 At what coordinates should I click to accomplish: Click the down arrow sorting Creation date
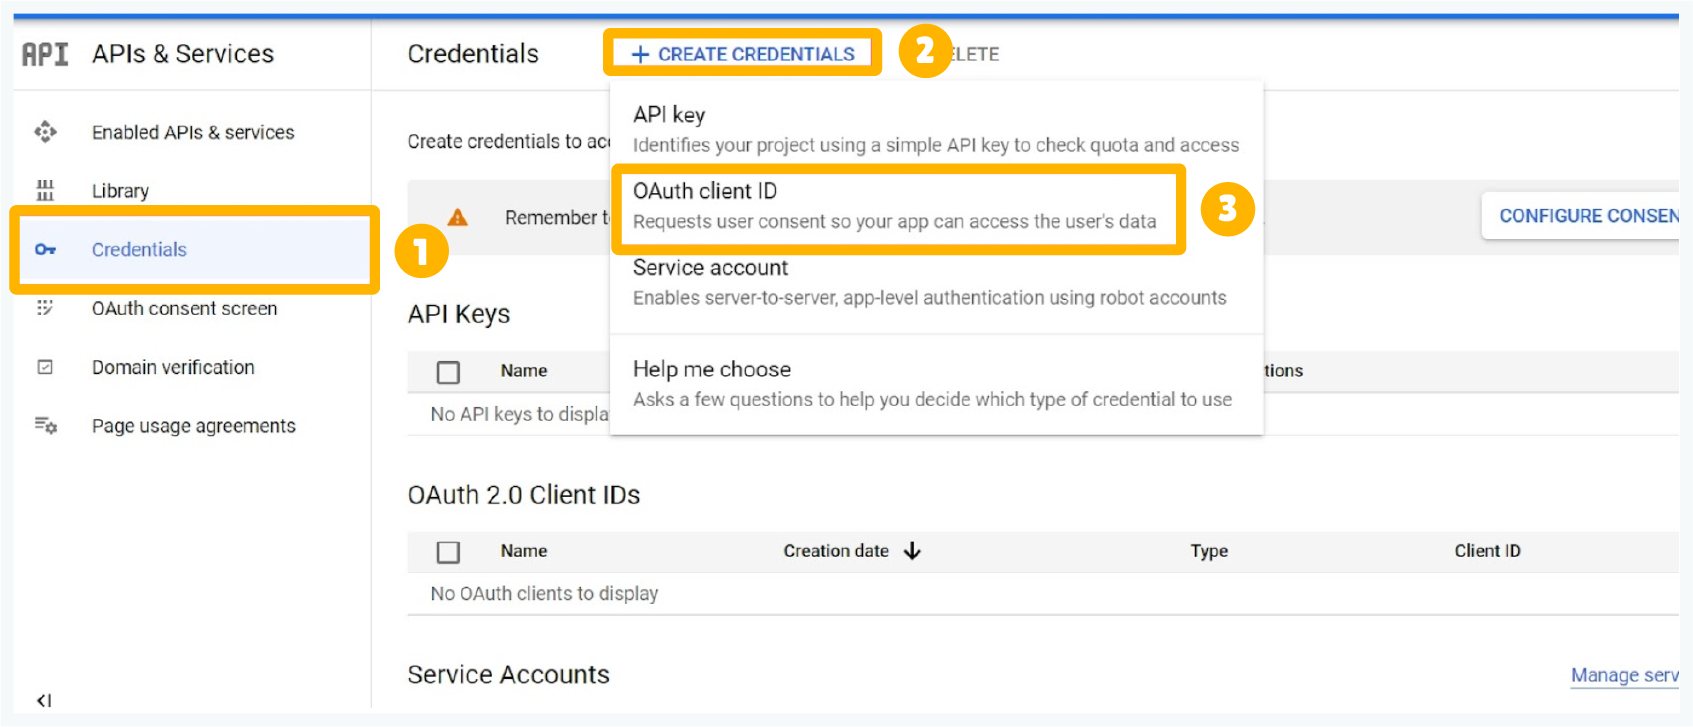913,551
